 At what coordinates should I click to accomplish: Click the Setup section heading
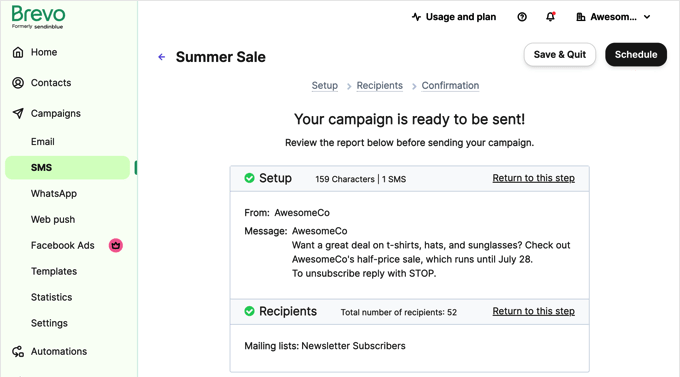(x=275, y=178)
